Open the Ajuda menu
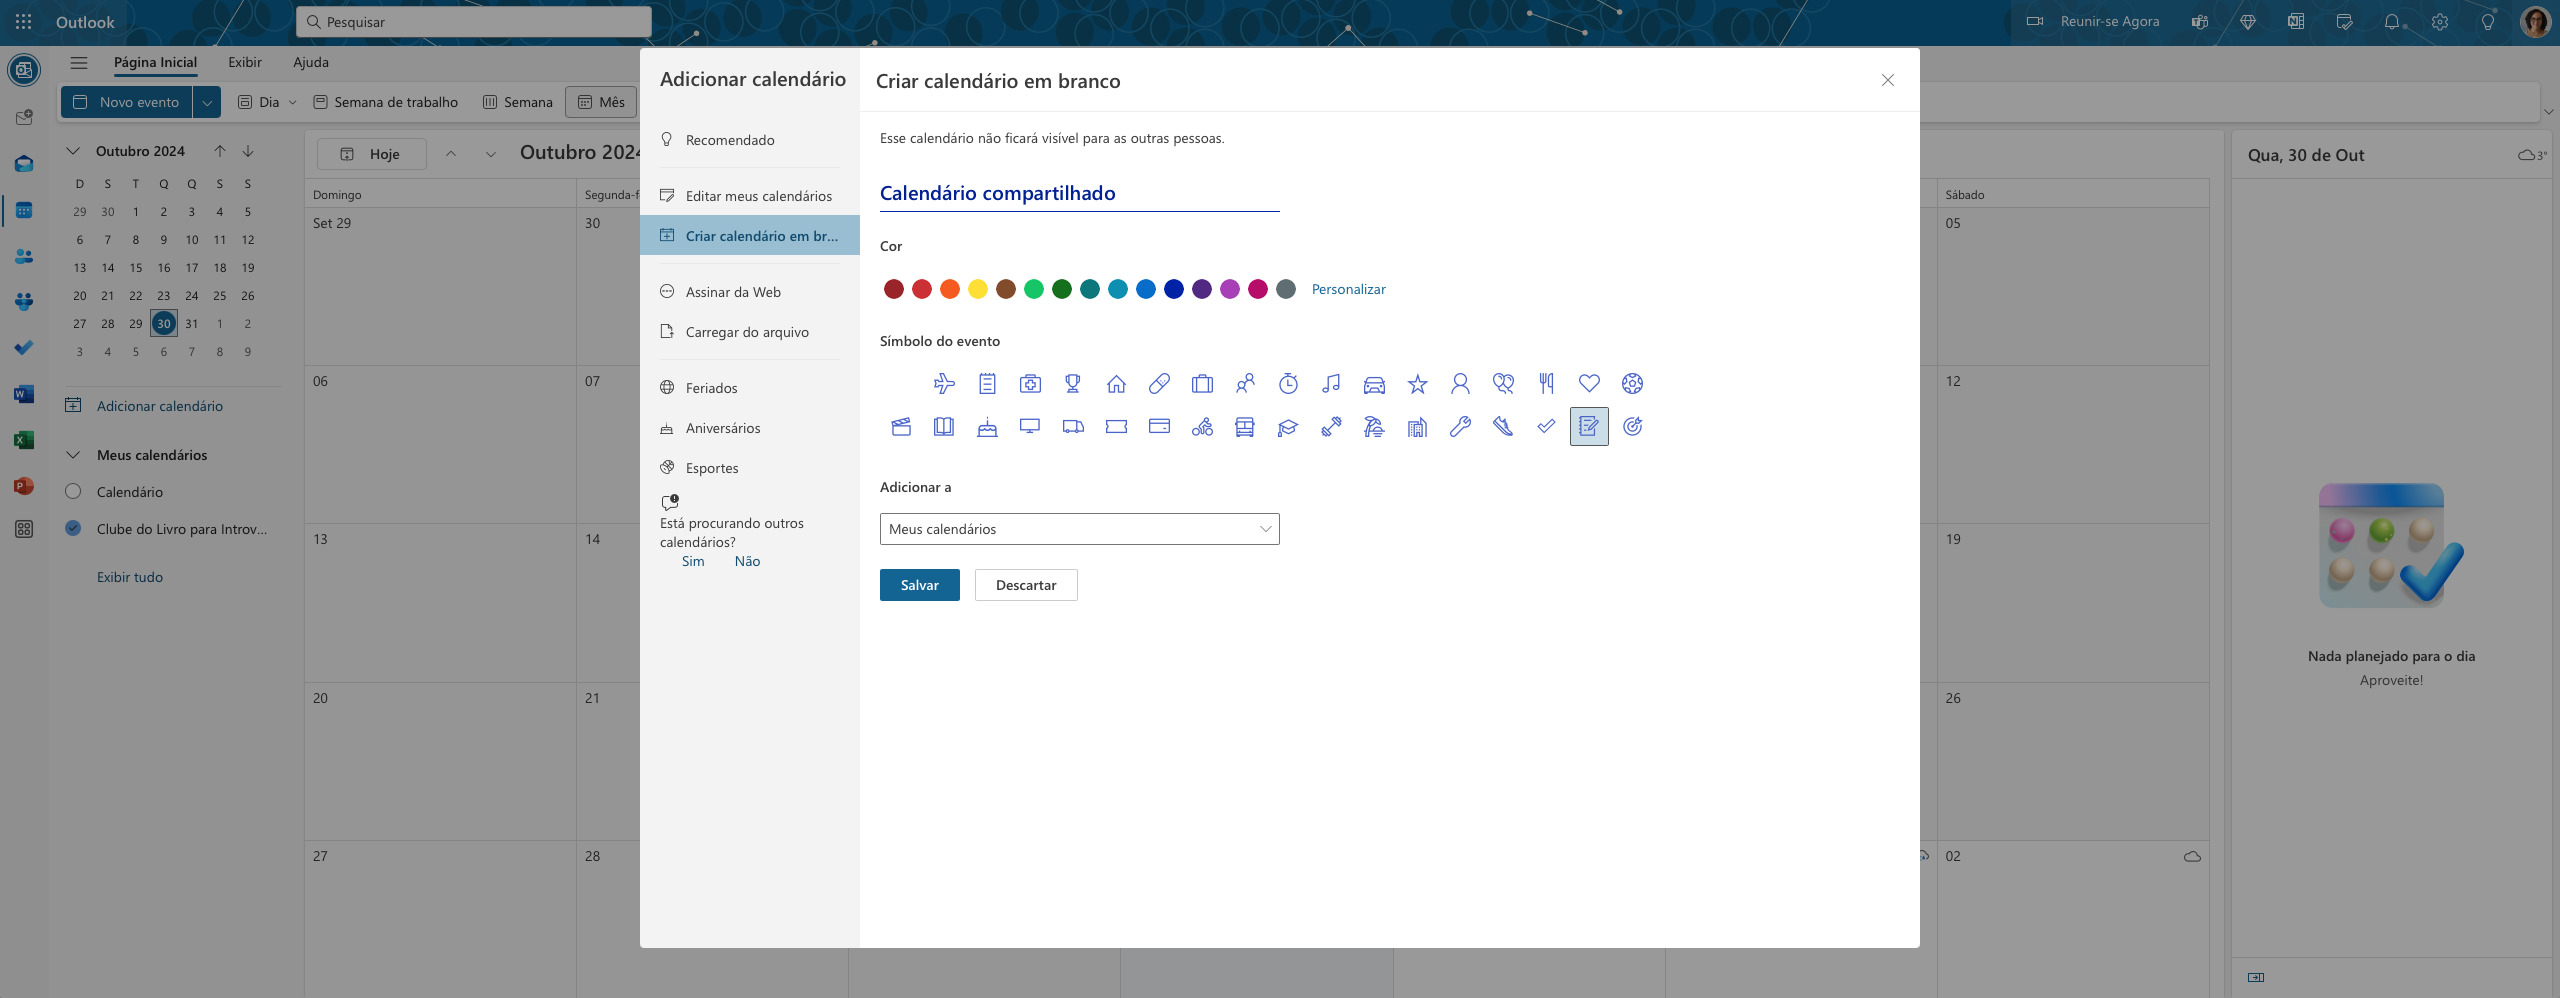 pyautogui.click(x=311, y=62)
